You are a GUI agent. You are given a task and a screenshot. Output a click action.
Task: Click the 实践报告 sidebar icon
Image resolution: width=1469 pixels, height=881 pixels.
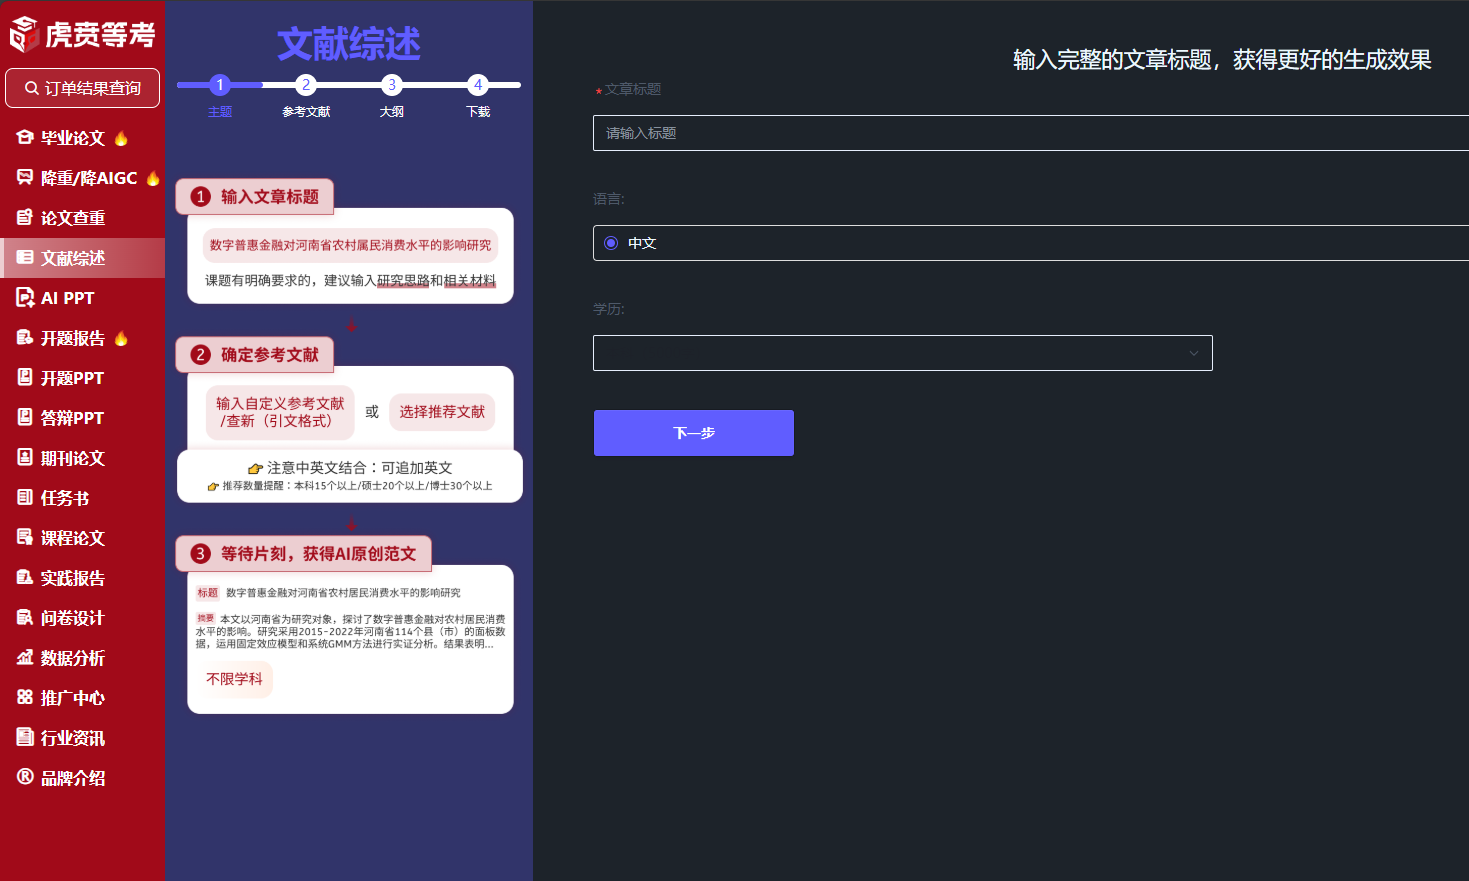click(25, 577)
